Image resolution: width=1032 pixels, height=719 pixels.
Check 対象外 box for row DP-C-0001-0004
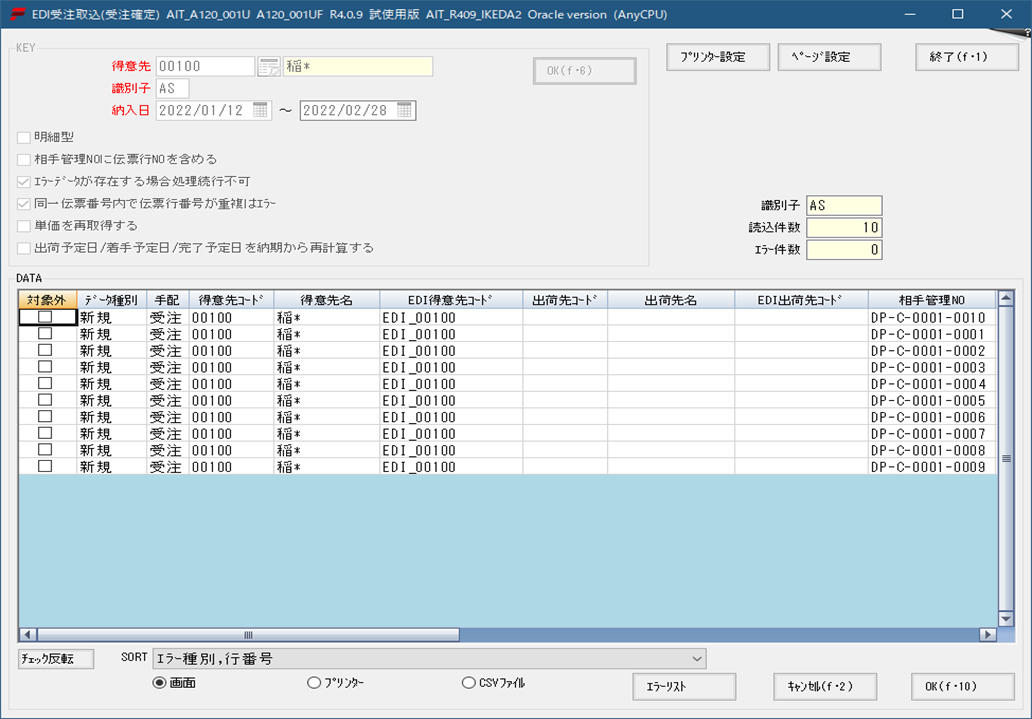(x=45, y=383)
